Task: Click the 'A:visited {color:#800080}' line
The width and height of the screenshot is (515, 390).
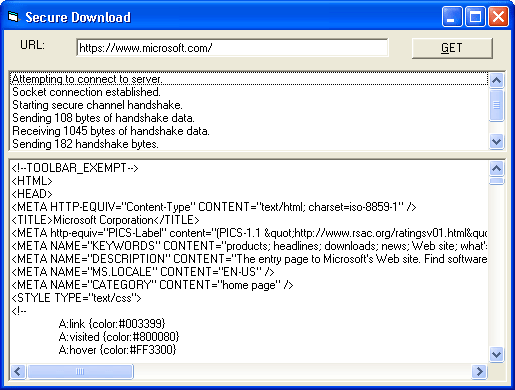Action: click(119, 337)
